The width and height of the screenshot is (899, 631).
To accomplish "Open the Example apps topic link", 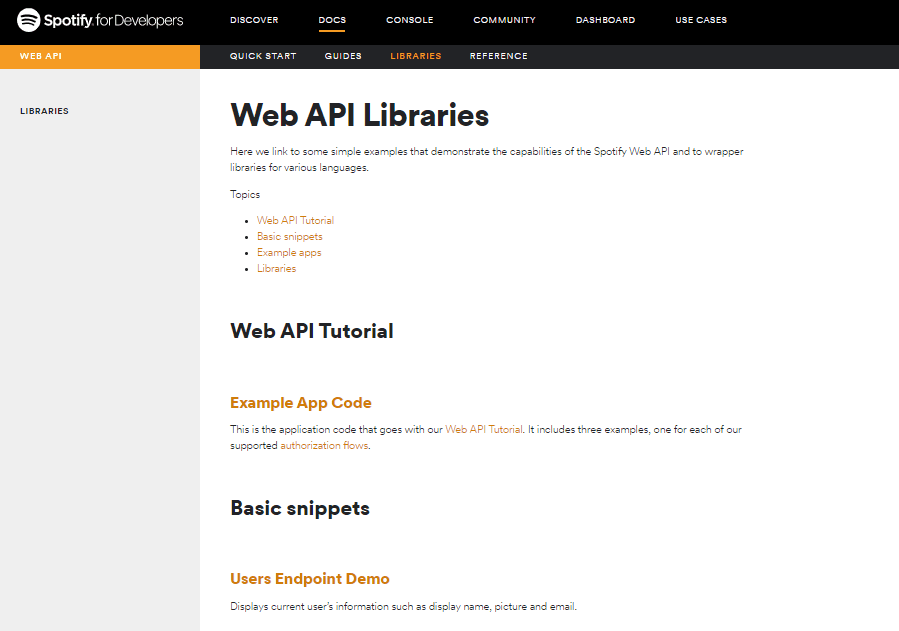I will point(289,252).
